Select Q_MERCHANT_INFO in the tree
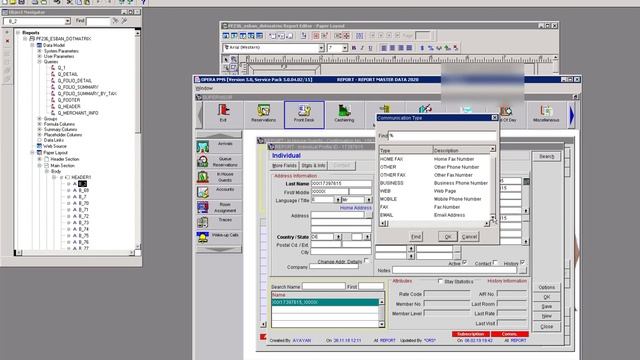 tap(78, 113)
